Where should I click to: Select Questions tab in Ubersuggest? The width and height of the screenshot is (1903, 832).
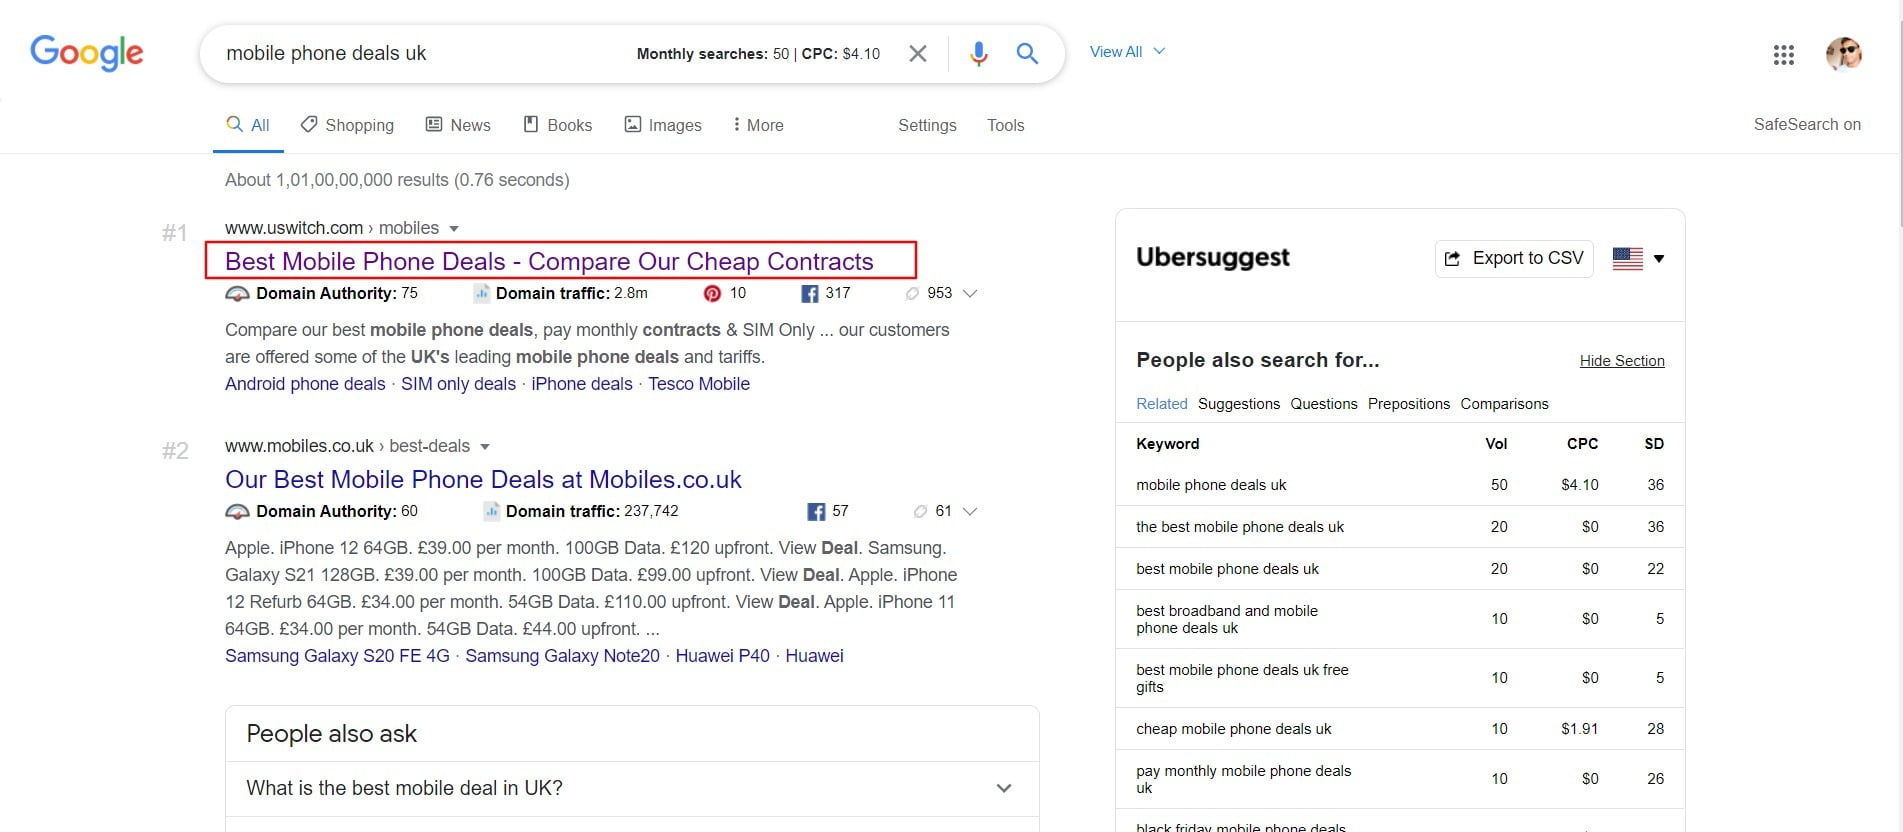tap(1324, 404)
